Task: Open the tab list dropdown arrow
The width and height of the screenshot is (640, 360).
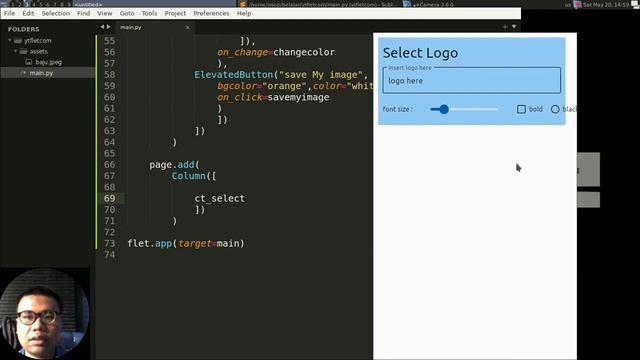Action: coord(514,27)
